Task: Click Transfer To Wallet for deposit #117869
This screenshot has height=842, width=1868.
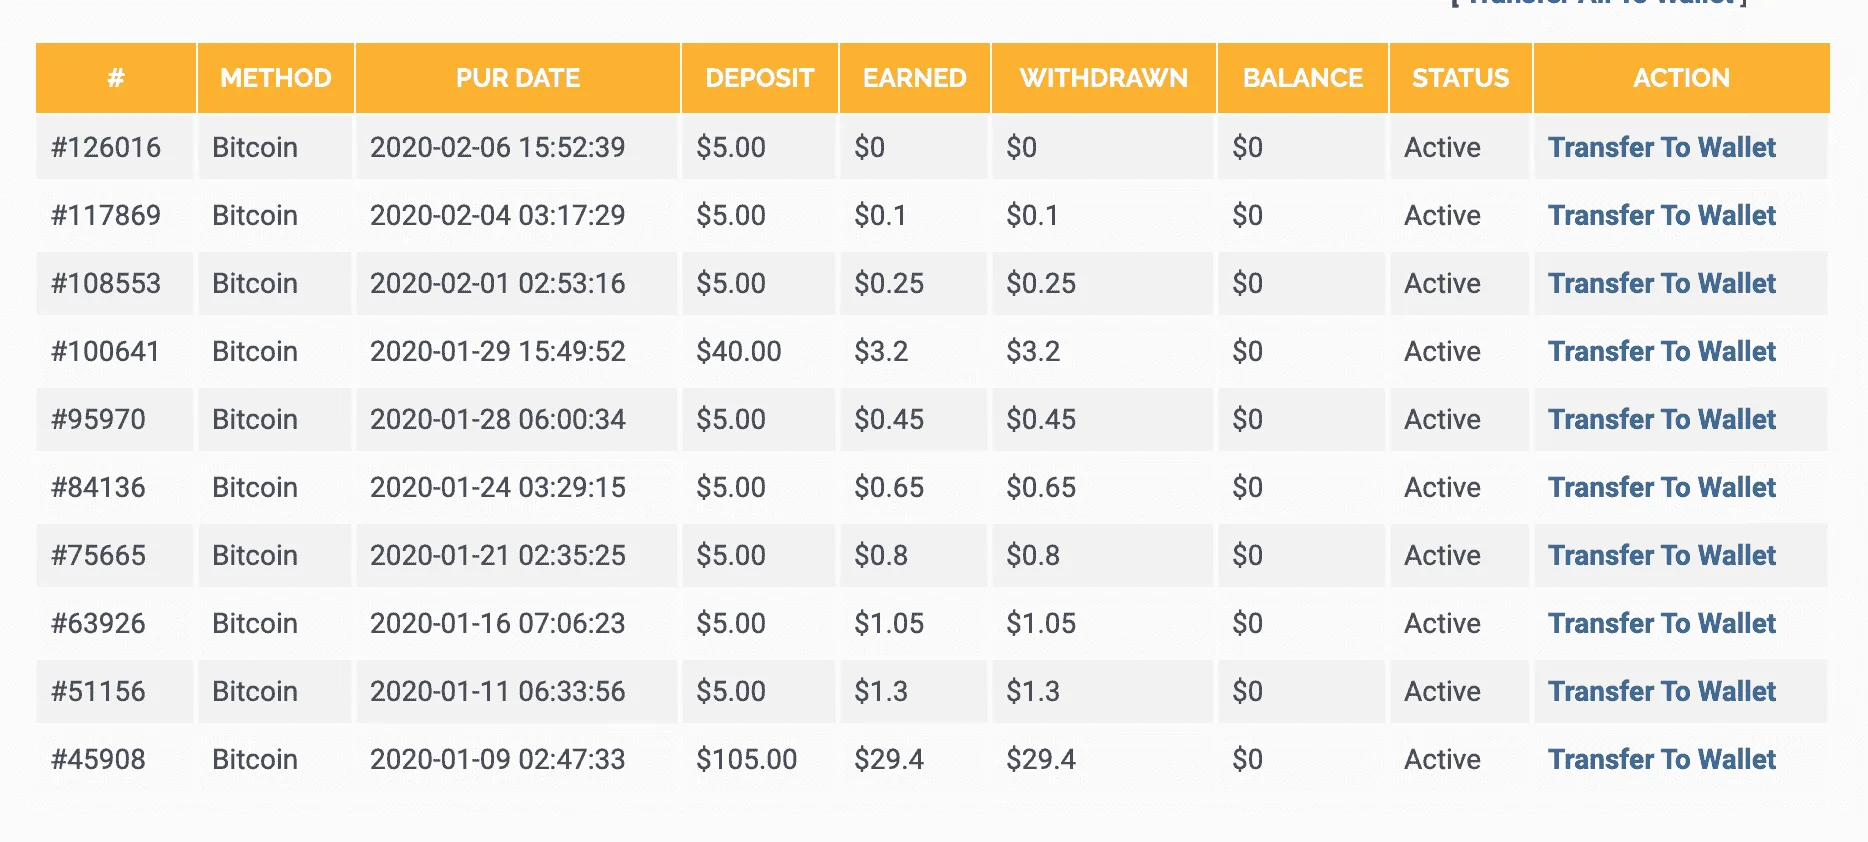Action: click(x=1661, y=215)
